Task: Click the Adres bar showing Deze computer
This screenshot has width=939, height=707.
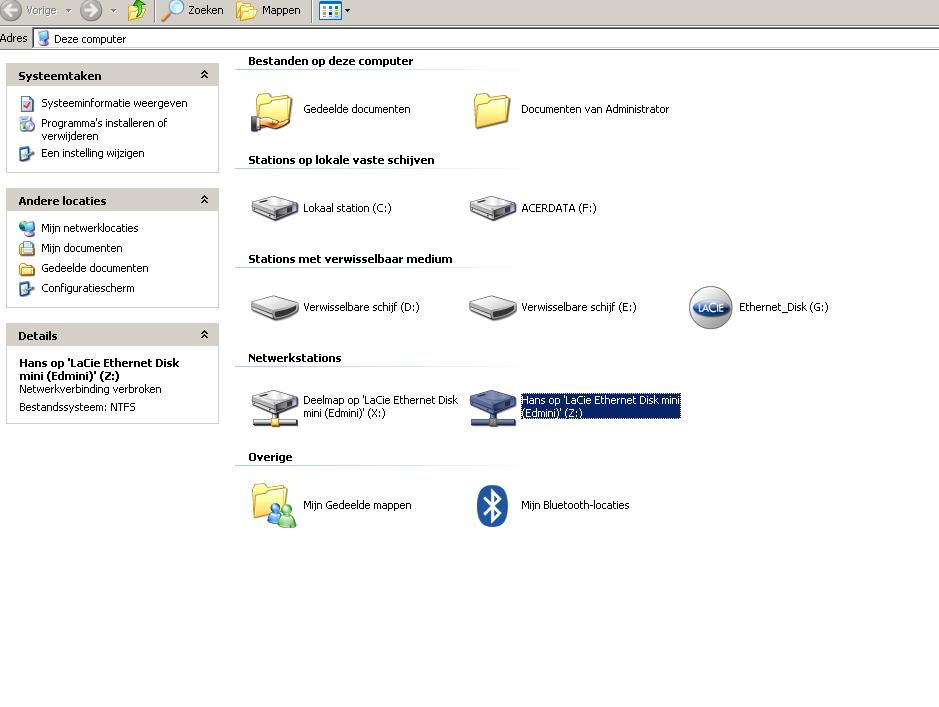Action: pos(486,39)
